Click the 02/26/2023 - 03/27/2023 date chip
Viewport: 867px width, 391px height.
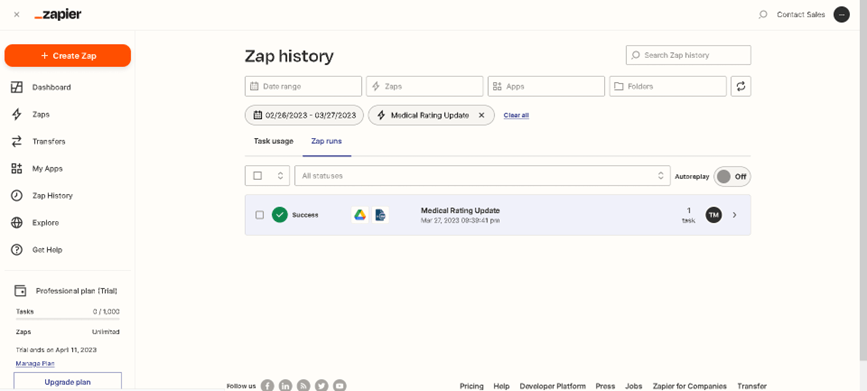point(304,115)
